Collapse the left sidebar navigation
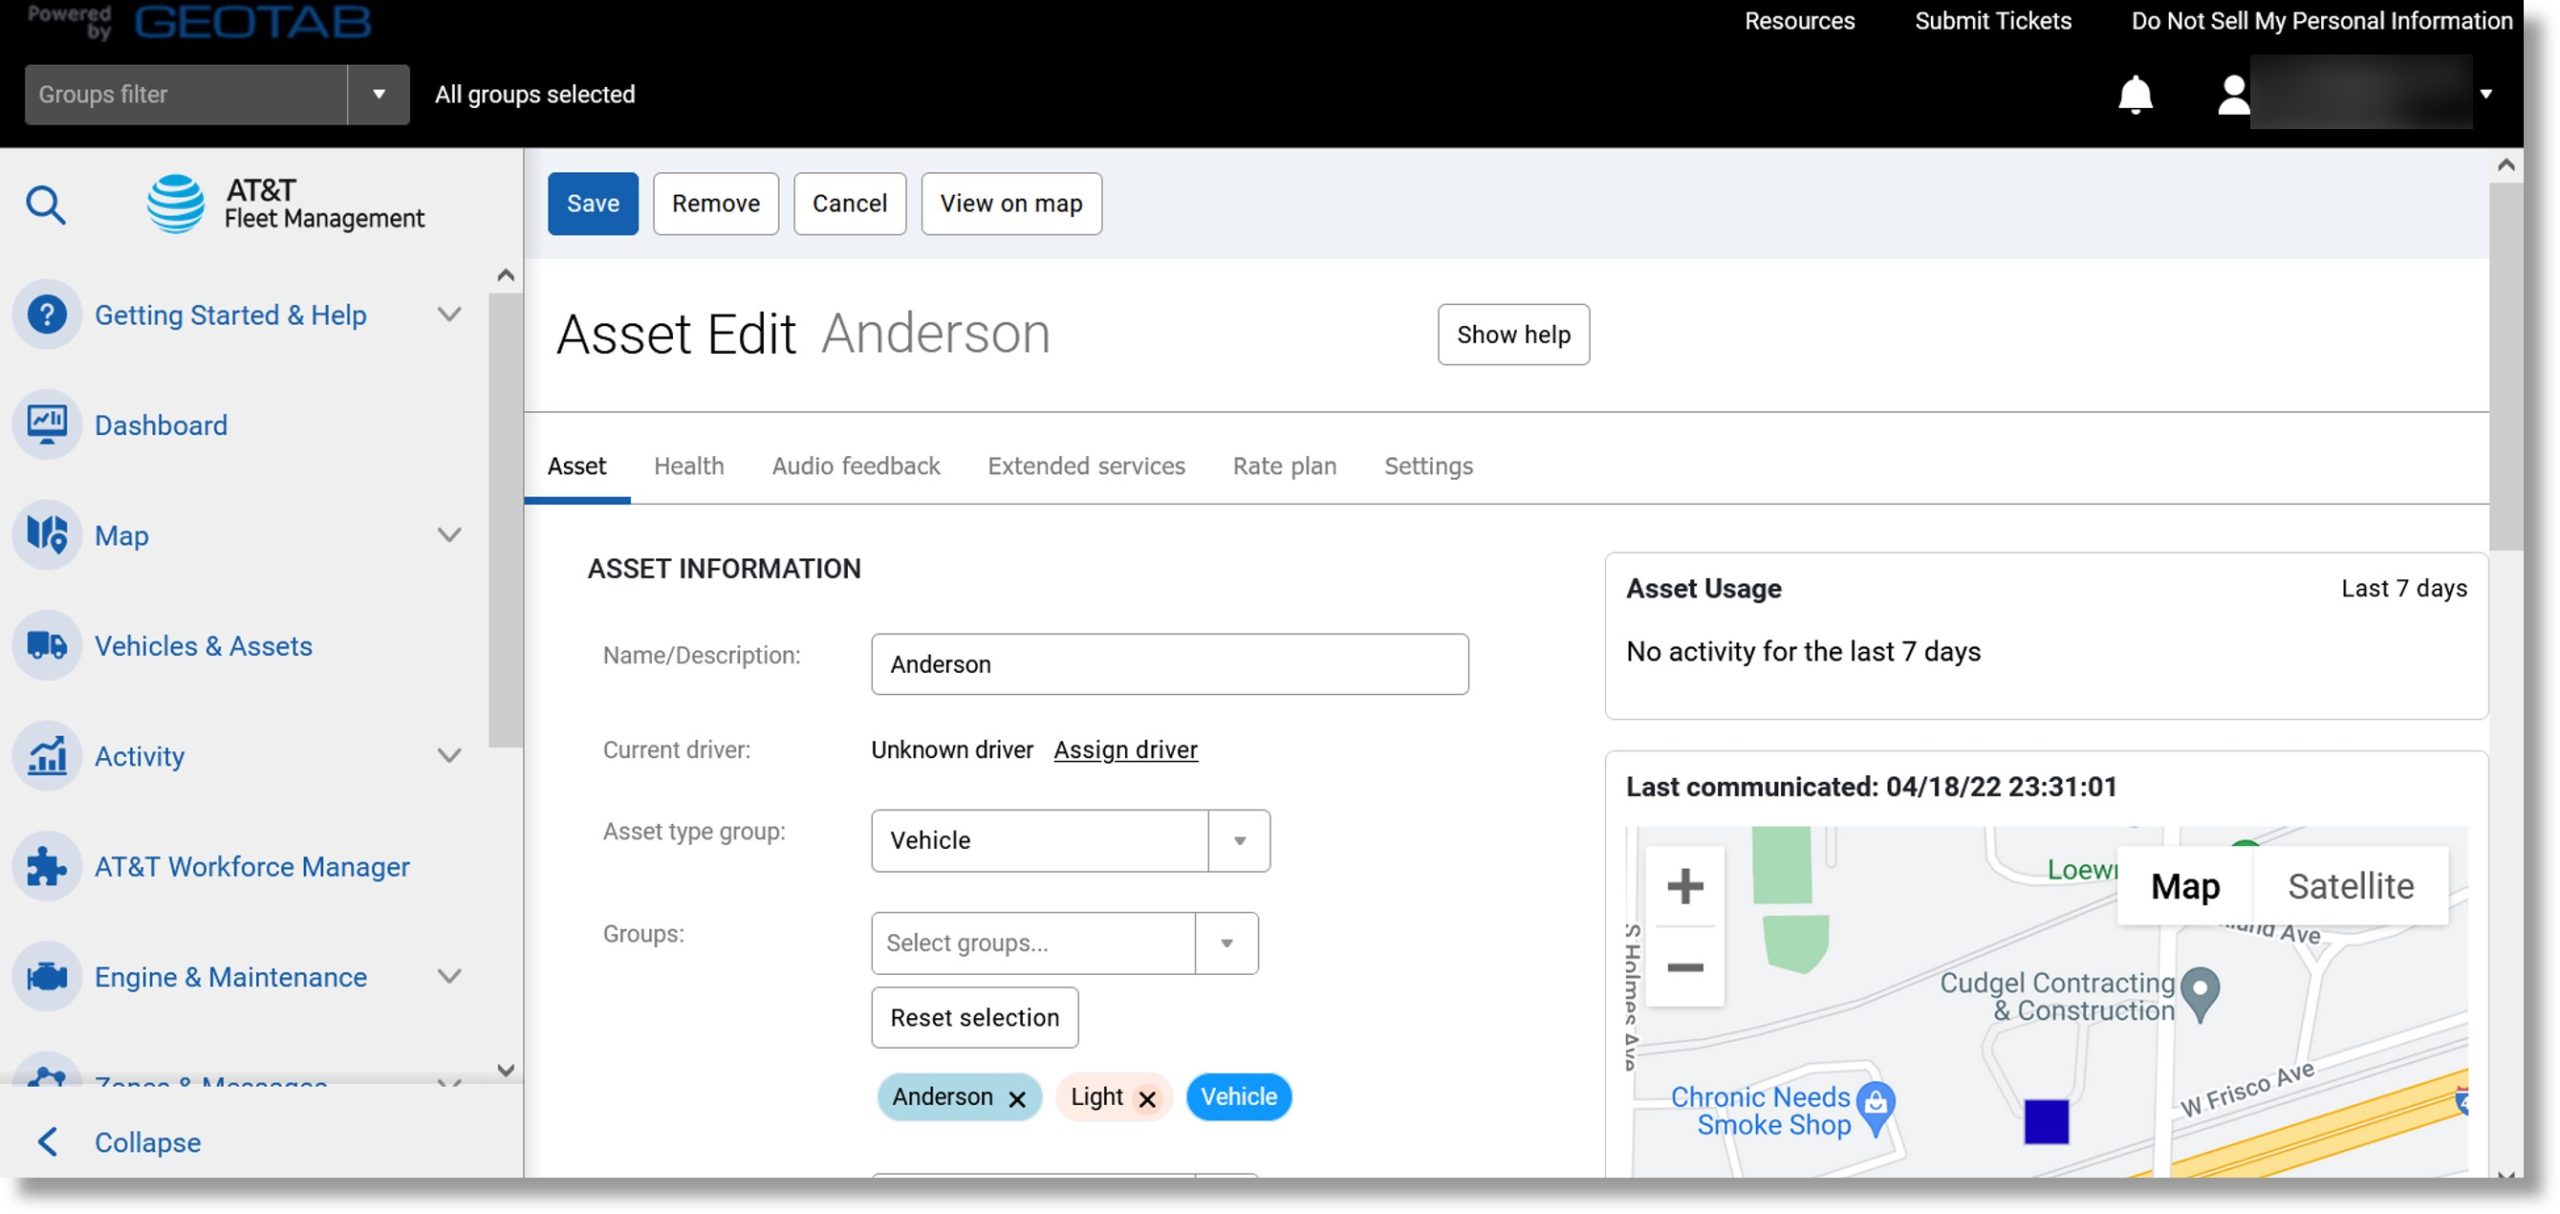The image size is (2560, 1214). pyautogui.click(x=145, y=1142)
